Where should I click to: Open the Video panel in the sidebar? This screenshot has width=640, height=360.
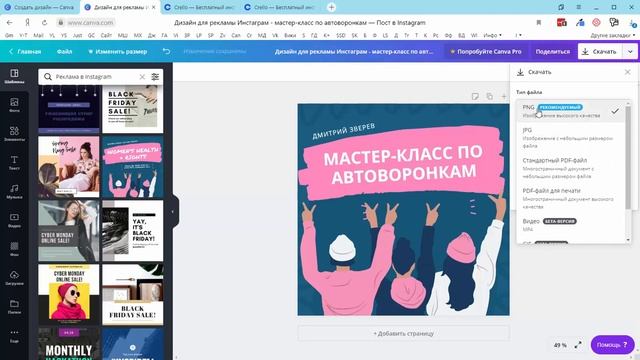[14, 220]
